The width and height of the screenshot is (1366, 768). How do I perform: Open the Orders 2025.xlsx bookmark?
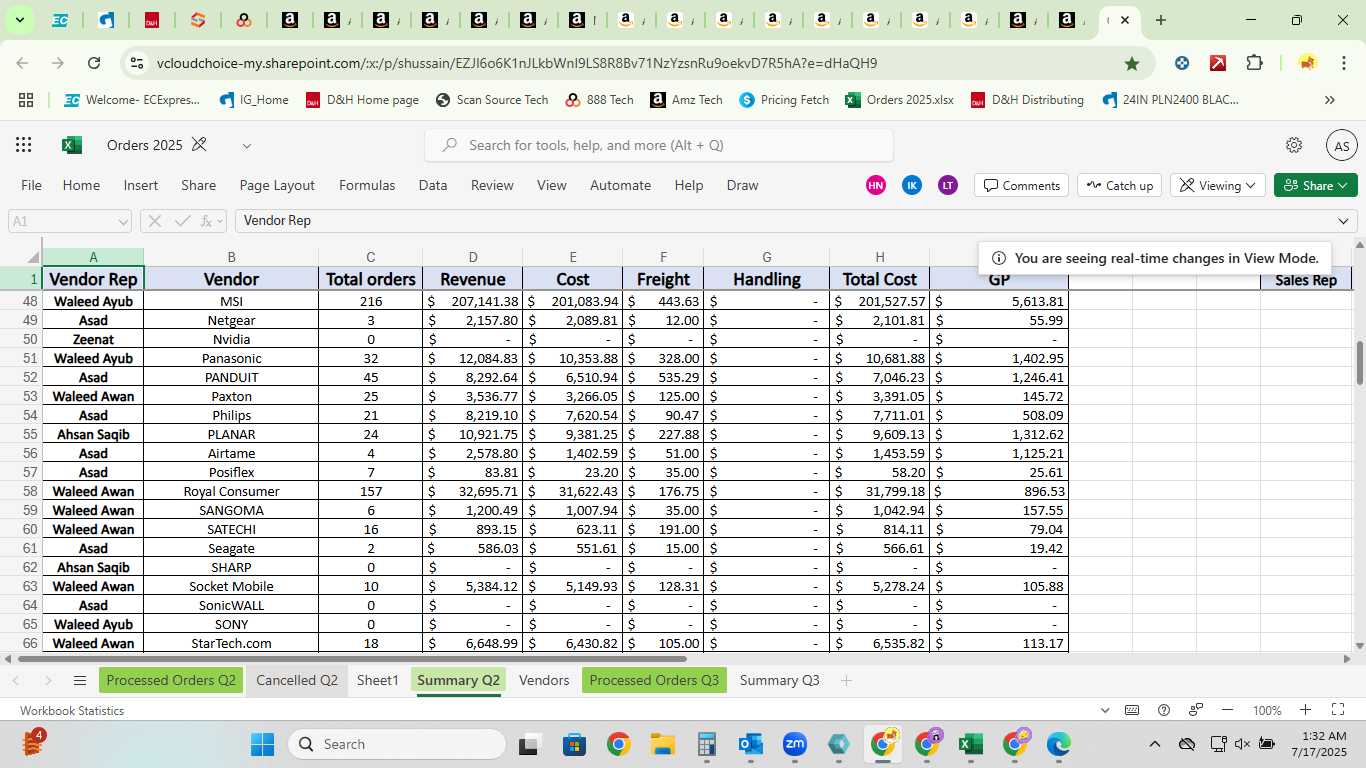point(899,100)
